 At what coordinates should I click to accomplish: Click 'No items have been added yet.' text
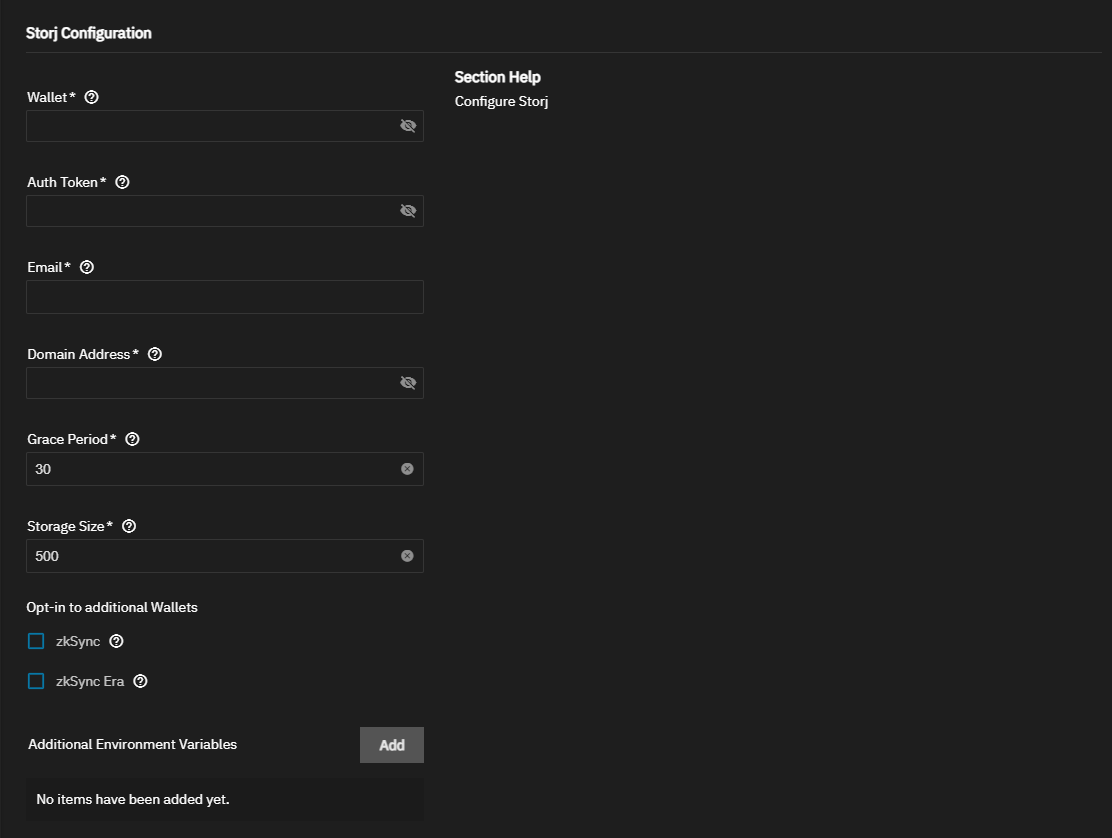pyautogui.click(x=133, y=800)
